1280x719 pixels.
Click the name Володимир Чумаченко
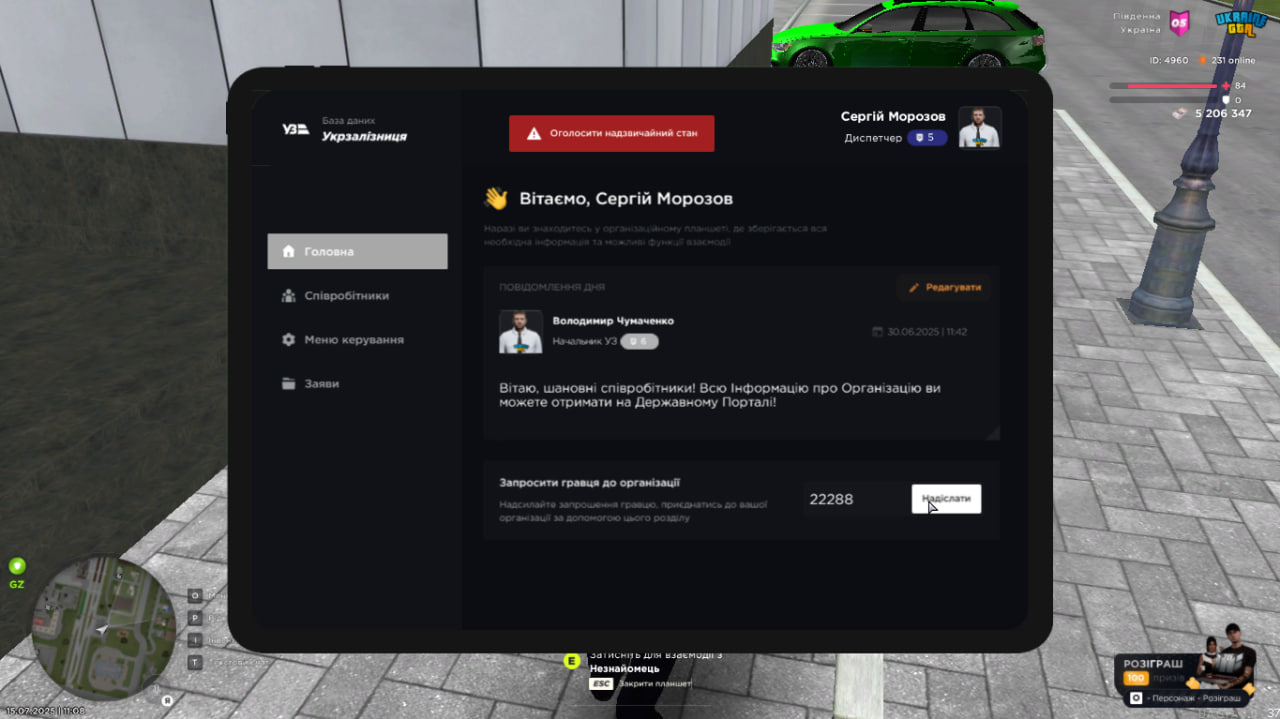(613, 321)
